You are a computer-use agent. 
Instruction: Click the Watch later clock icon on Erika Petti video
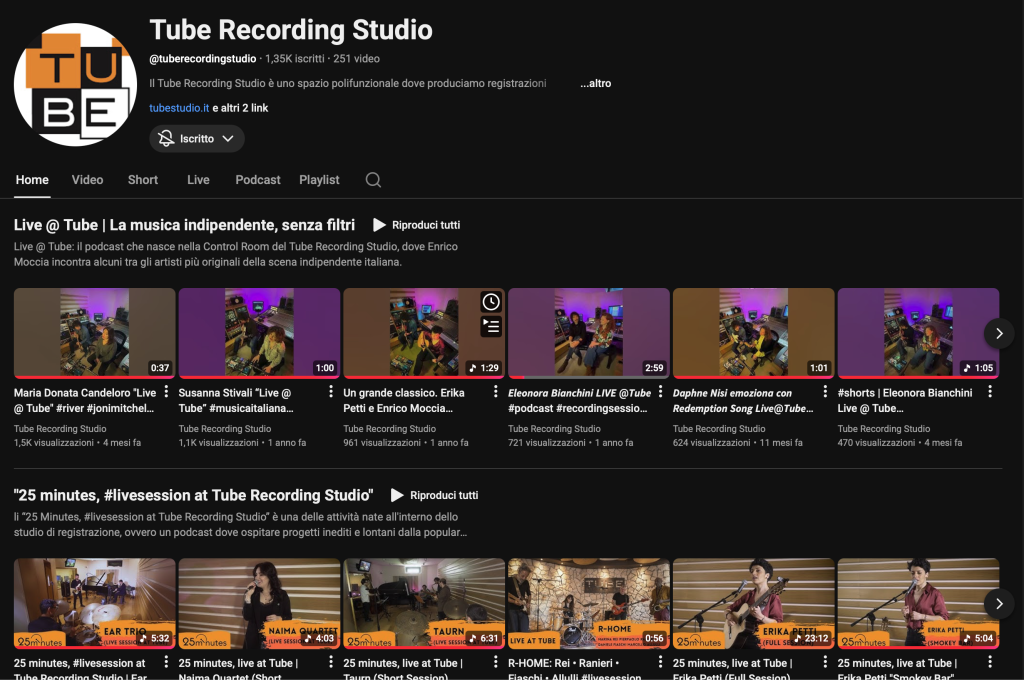[491, 302]
